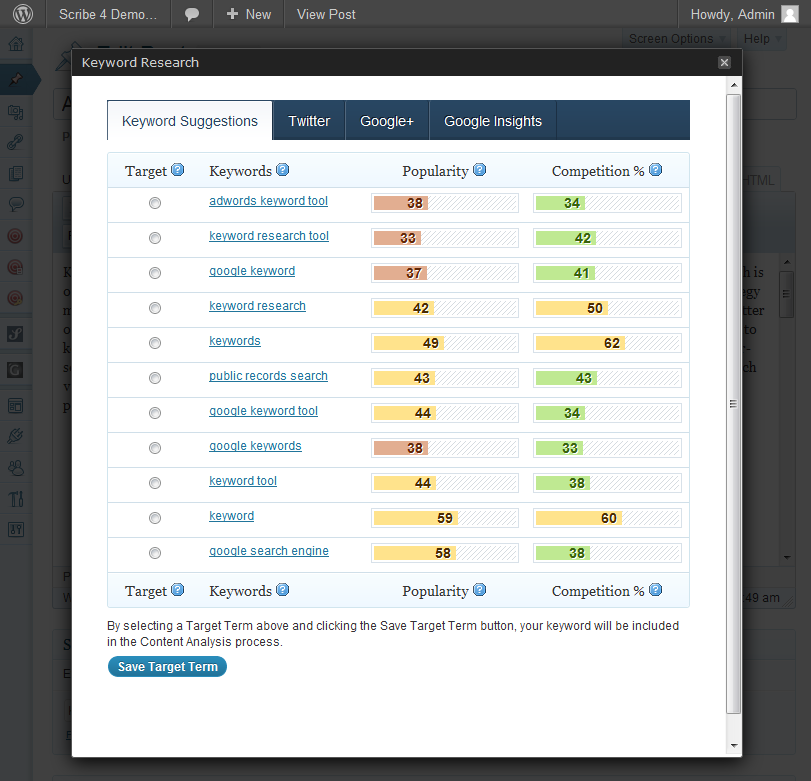Select radio button for keyword research

(x=154, y=308)
